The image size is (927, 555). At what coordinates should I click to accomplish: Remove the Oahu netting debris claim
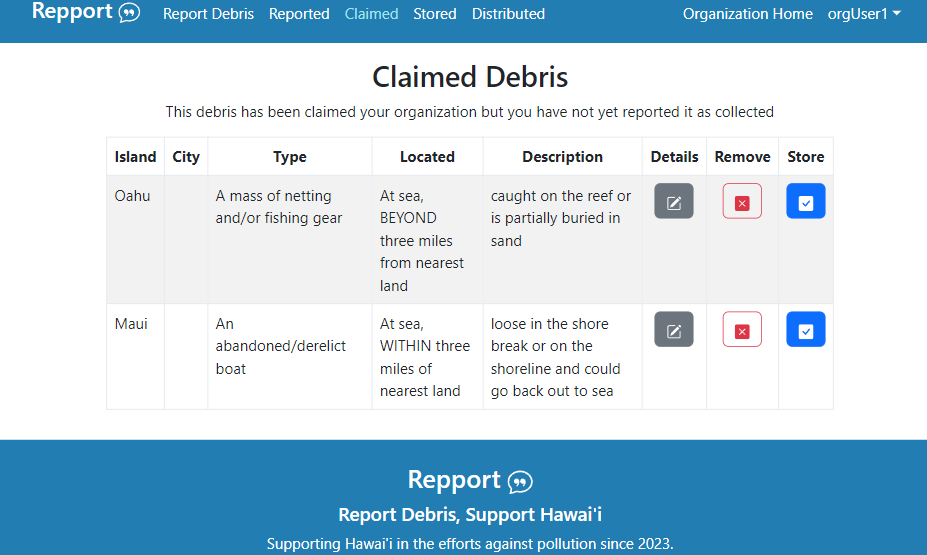(x=742, y=202)
